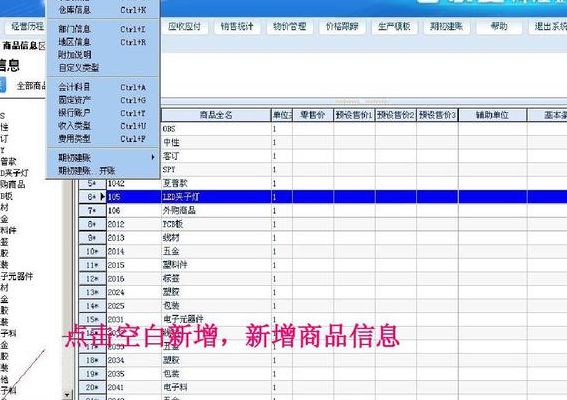Image resolution: width=567 pixels, height=400 pixels.
Task: Click the tree panel scrollbar down arrow
Action: (67, 395)
